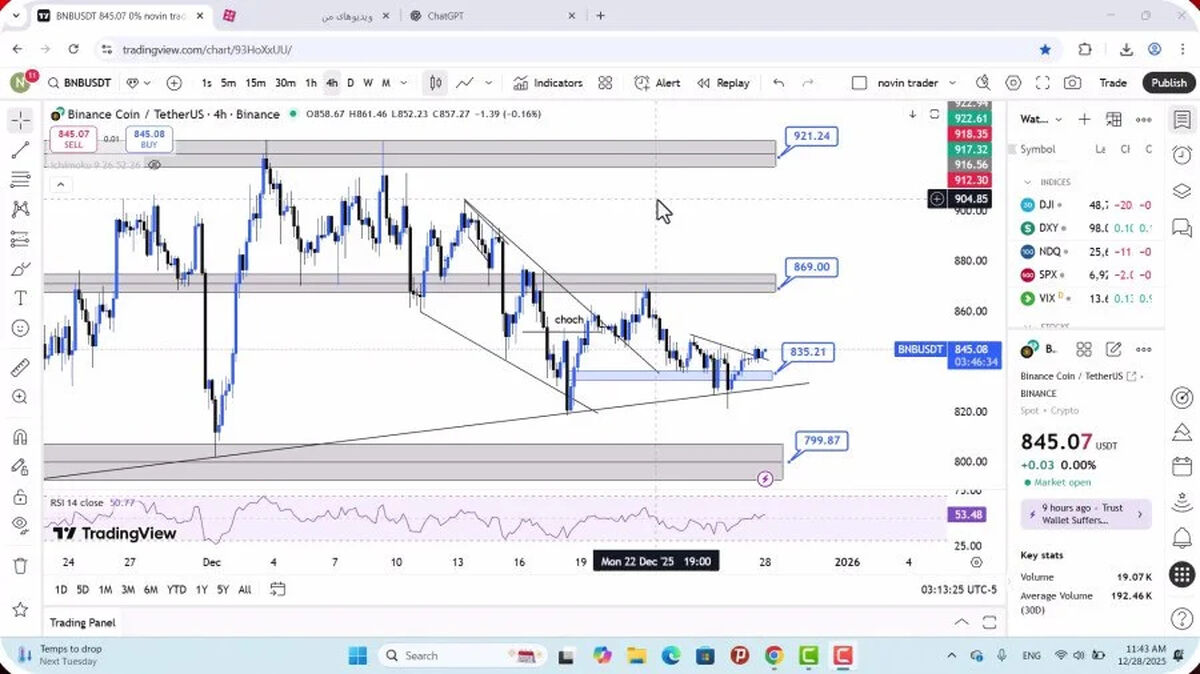Open the Indicators dialog

pyautogui.click(x=548, y=83)
